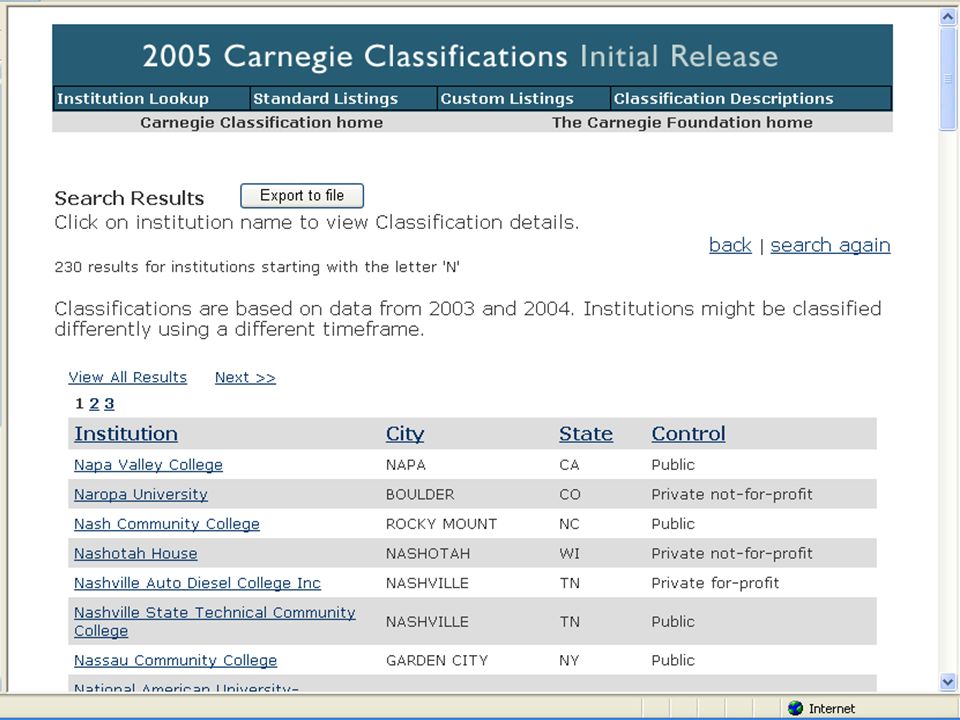The width and height of the screenshot is (960, 720).
Task: Open Napa Valley College details
Action: pos(148,465)
